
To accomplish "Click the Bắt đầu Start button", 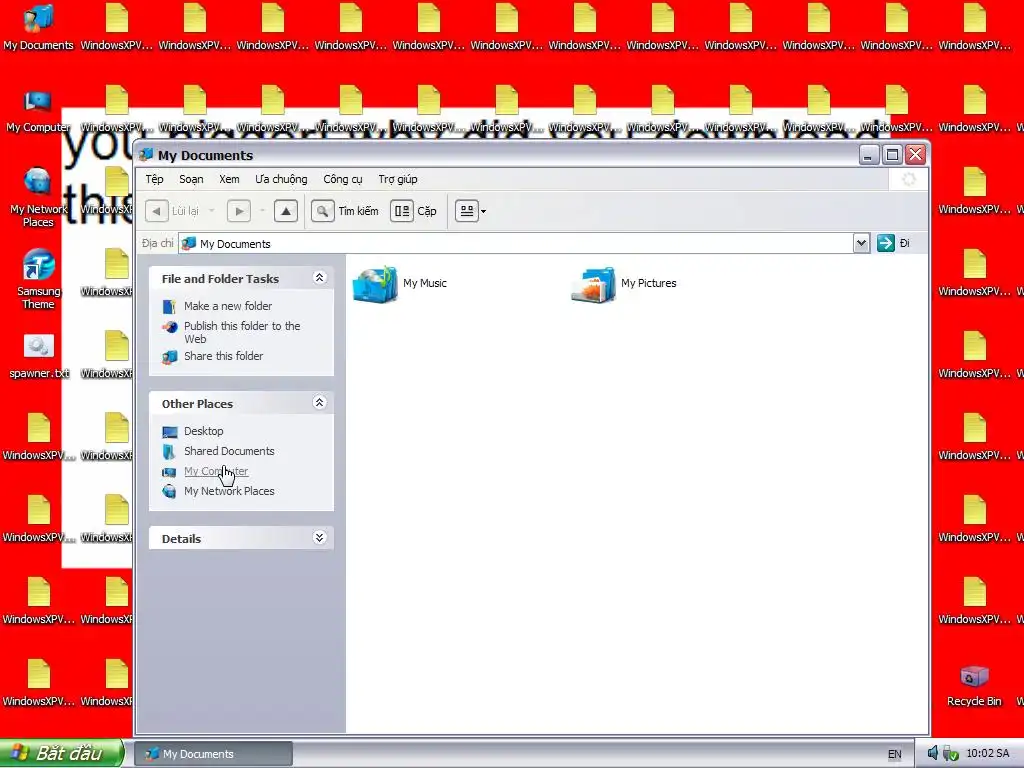I will [62, 754].
